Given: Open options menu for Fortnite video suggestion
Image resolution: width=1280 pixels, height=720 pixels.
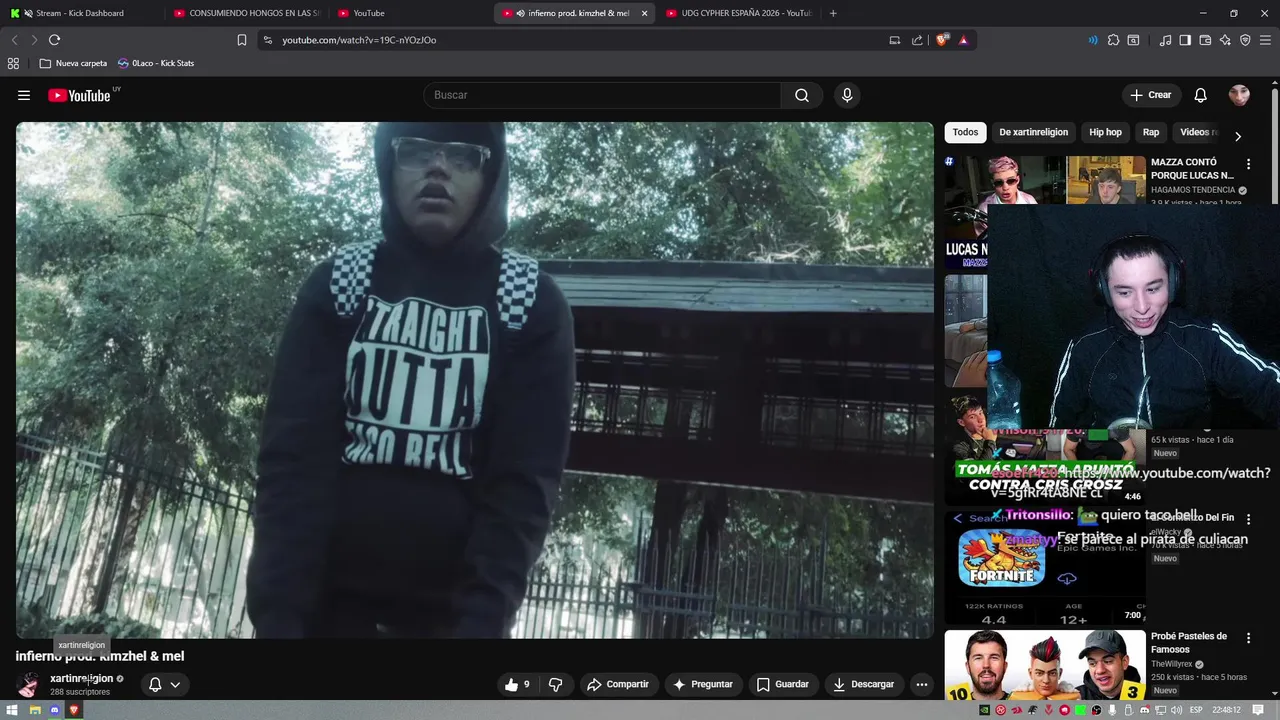Looking at the screenshot, I should (1248, 519).
